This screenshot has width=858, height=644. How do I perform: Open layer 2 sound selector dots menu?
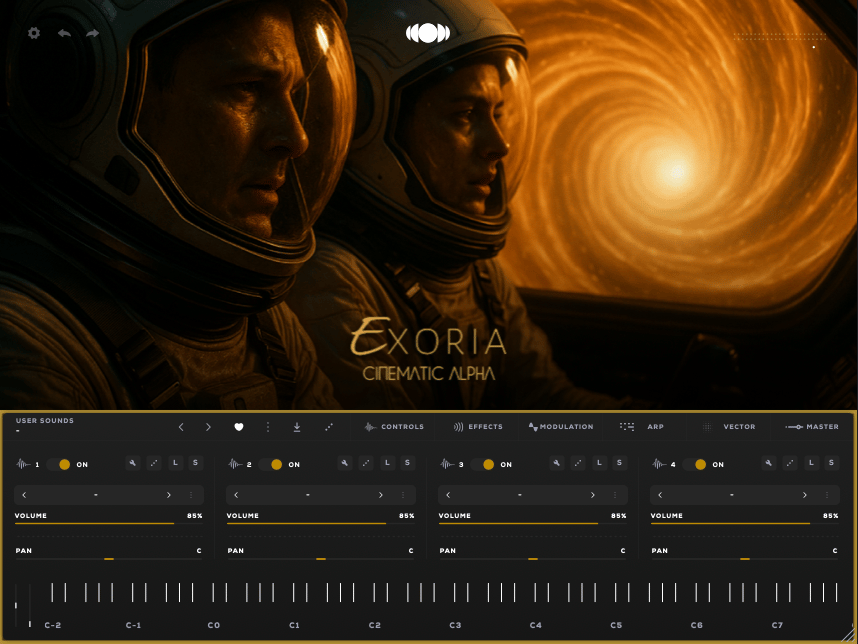[x=403, y=495]
